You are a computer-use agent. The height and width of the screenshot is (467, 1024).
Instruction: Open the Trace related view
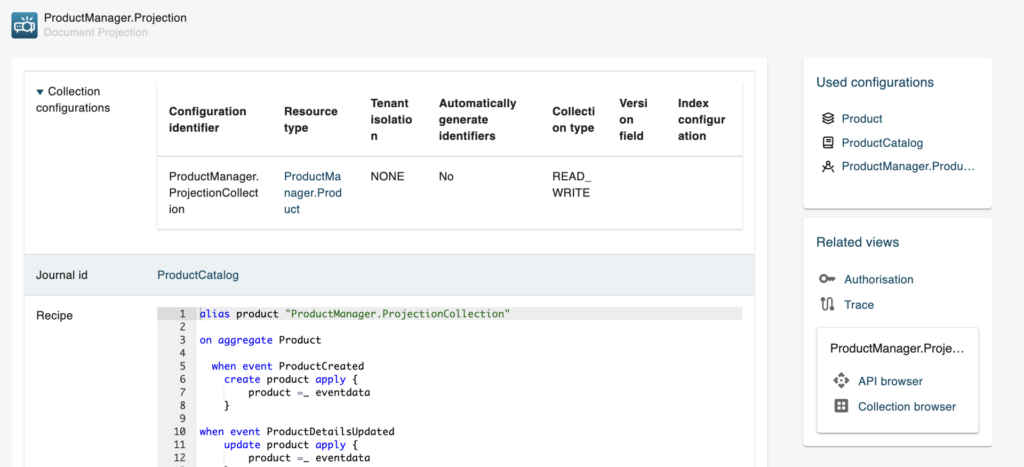[858, 305]
